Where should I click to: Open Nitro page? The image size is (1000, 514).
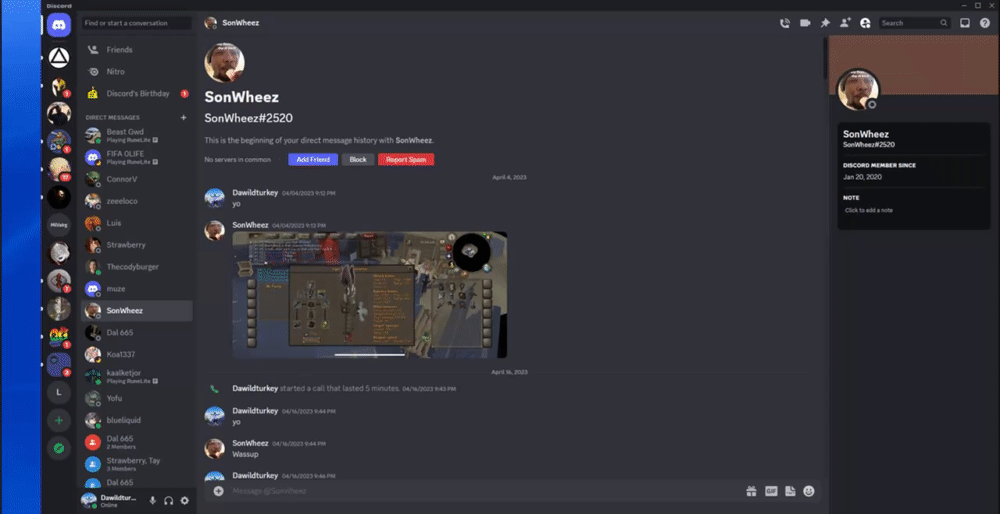(137, 71)
